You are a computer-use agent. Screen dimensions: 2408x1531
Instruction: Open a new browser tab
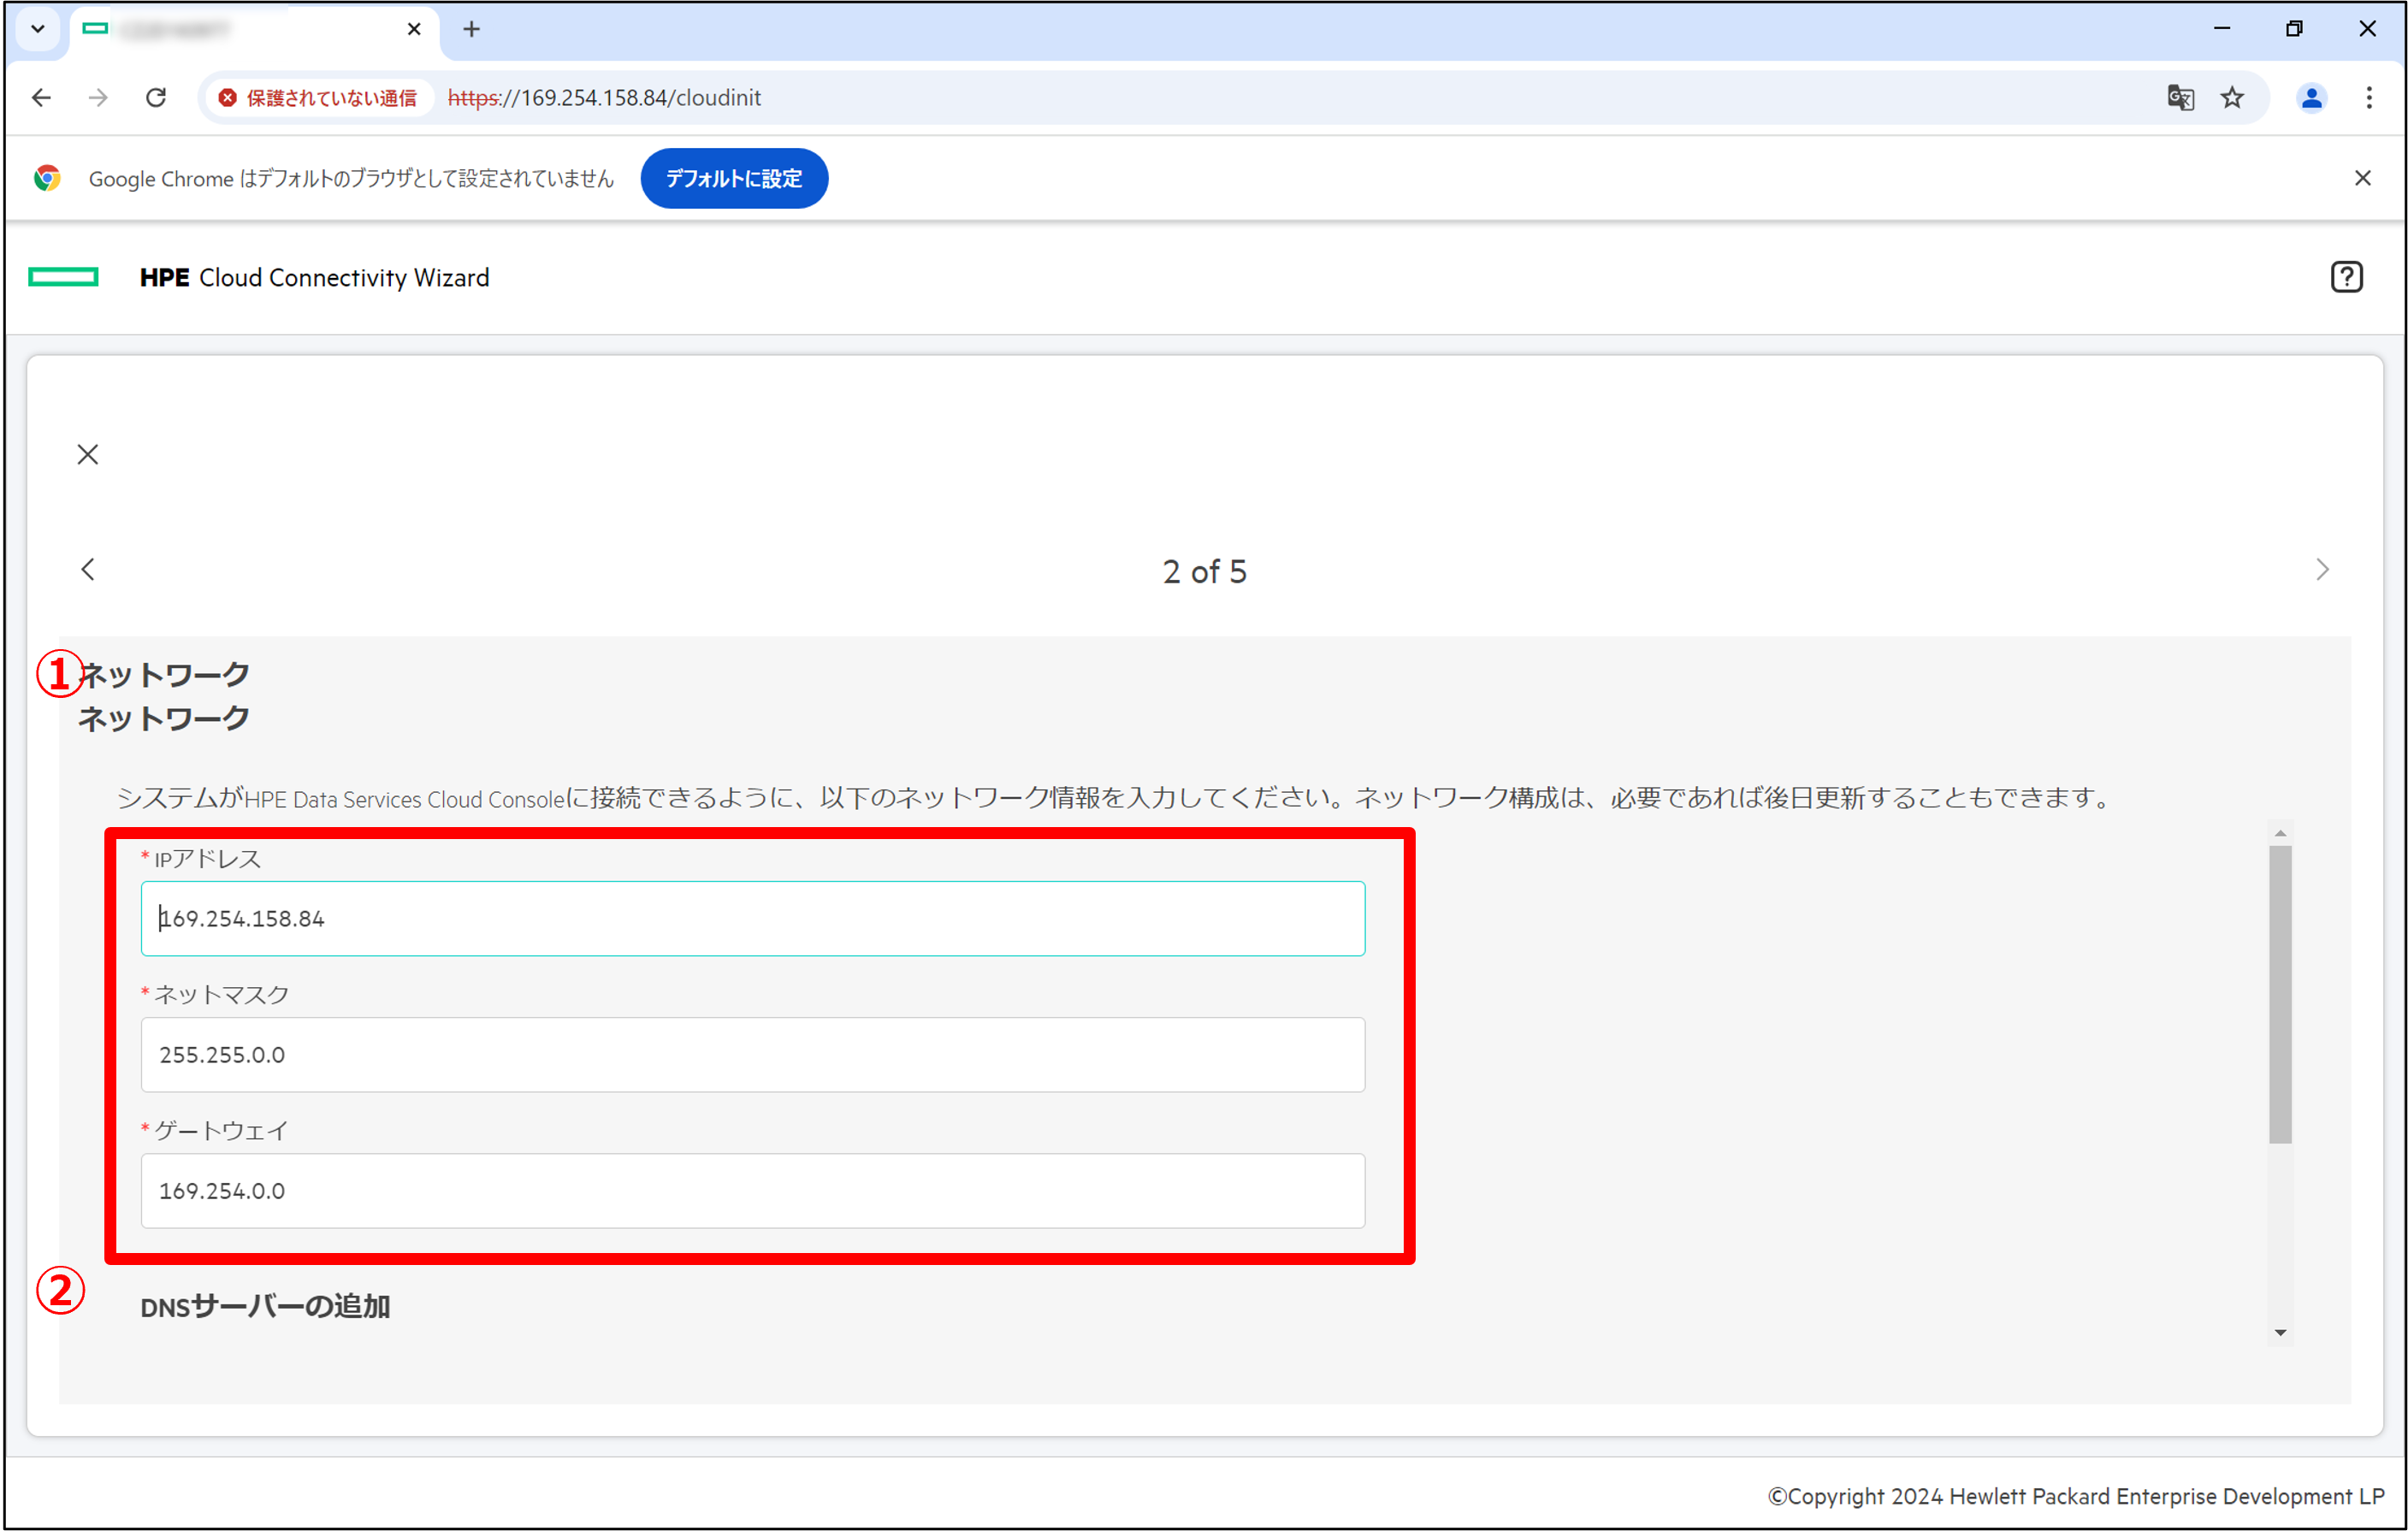coord(472,29)
